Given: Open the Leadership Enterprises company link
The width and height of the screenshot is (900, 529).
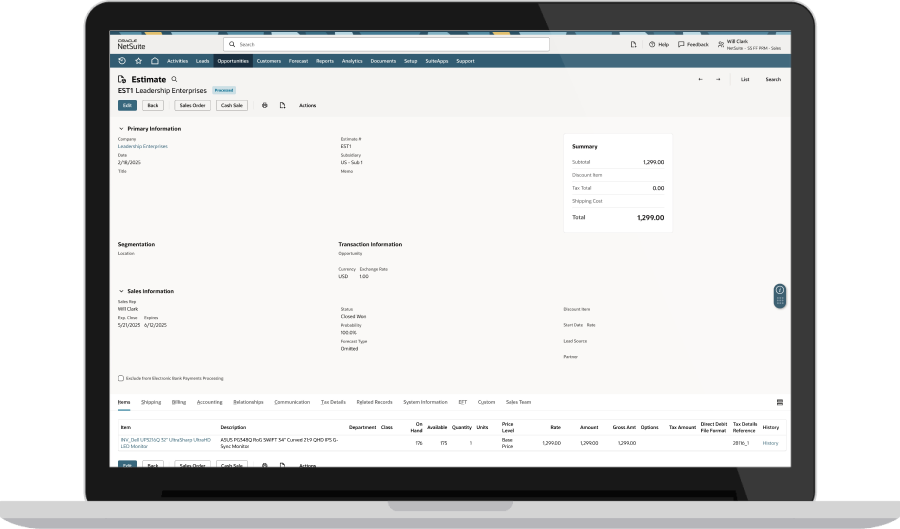Looking at the screenshot, I should tap(143, 146).
